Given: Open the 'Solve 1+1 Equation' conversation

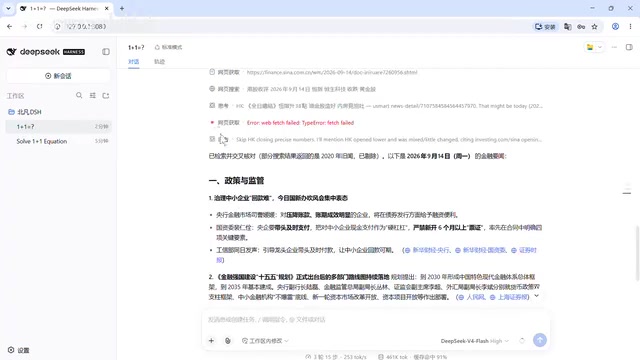Looking at the screenshot, I should click(58, 141).
